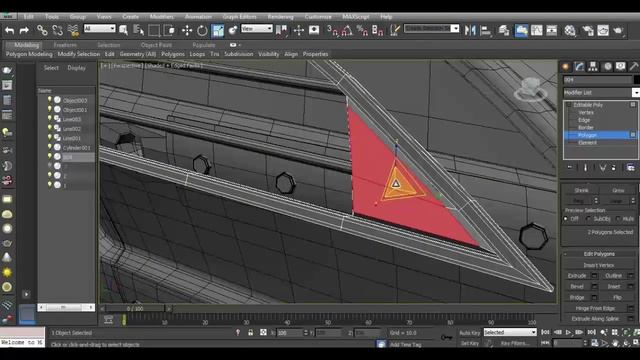The height and width of the screenshot is (360, 640).
Task: Expand the Polygon Modeling ribbon panel
Action: [x=29, y=54]
